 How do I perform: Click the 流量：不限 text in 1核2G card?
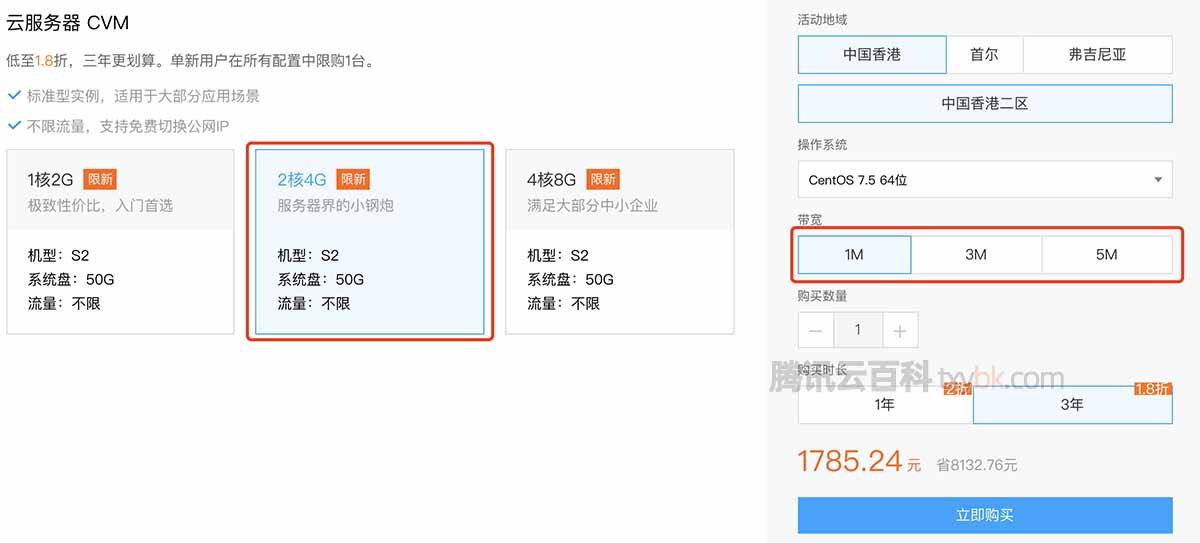[x=64, y=304]
